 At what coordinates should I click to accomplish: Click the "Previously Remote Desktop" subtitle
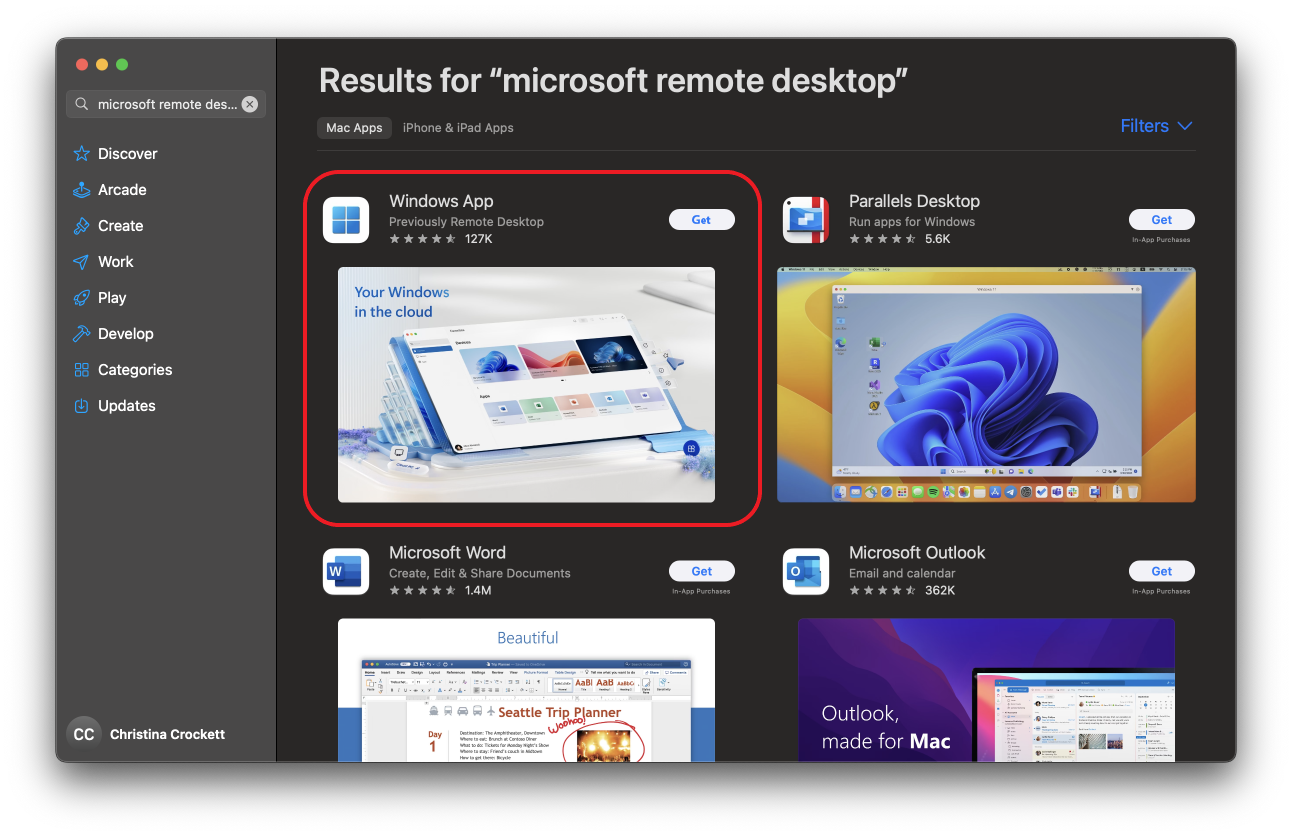click(x=466, y=222)
